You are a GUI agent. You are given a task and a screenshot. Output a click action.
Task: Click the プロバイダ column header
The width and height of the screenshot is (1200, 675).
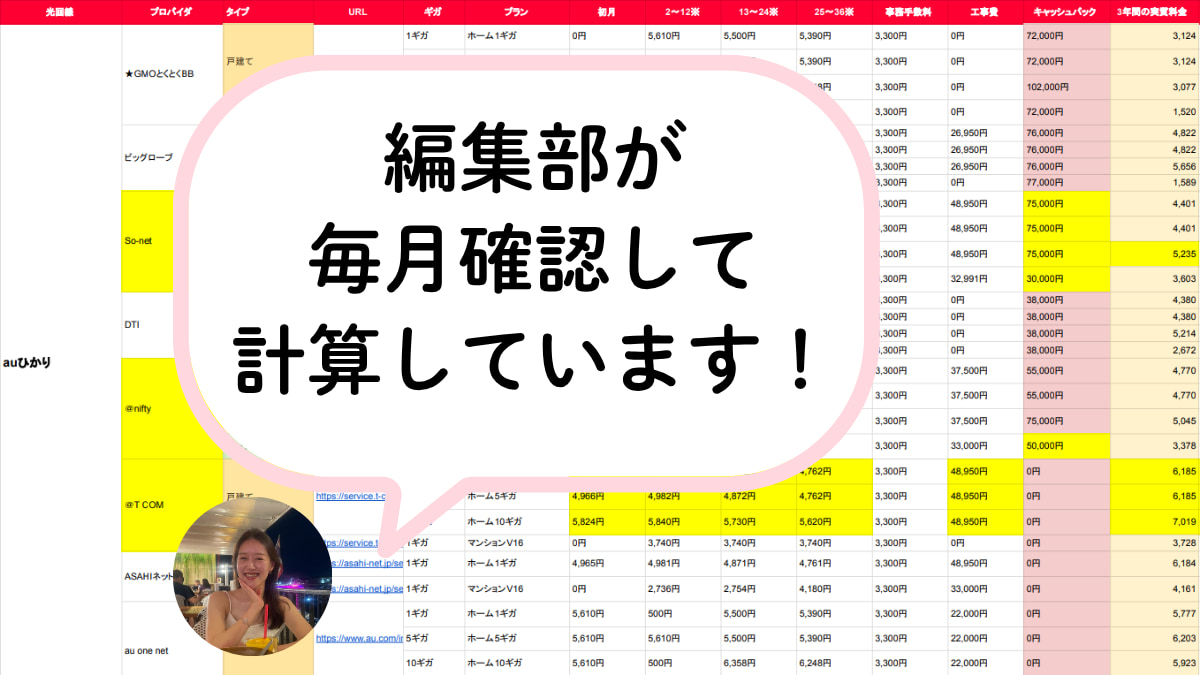click(171, 12)
